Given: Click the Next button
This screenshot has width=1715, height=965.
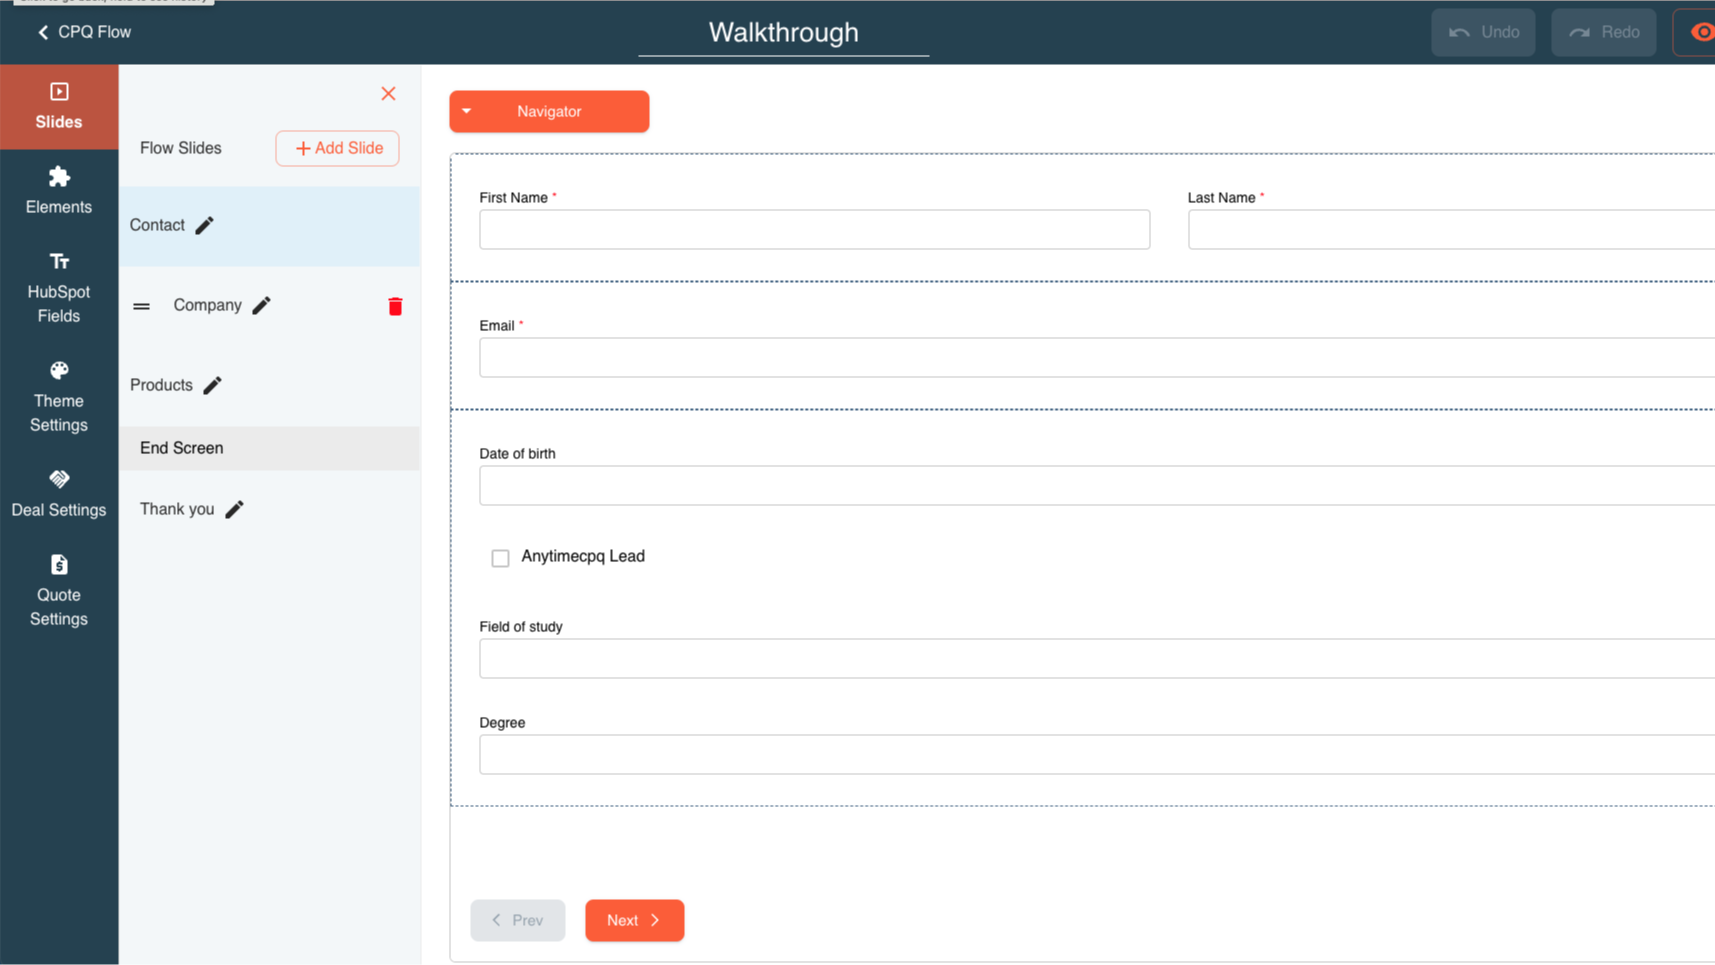Looking at the screenshot, I should click(635, 920).
